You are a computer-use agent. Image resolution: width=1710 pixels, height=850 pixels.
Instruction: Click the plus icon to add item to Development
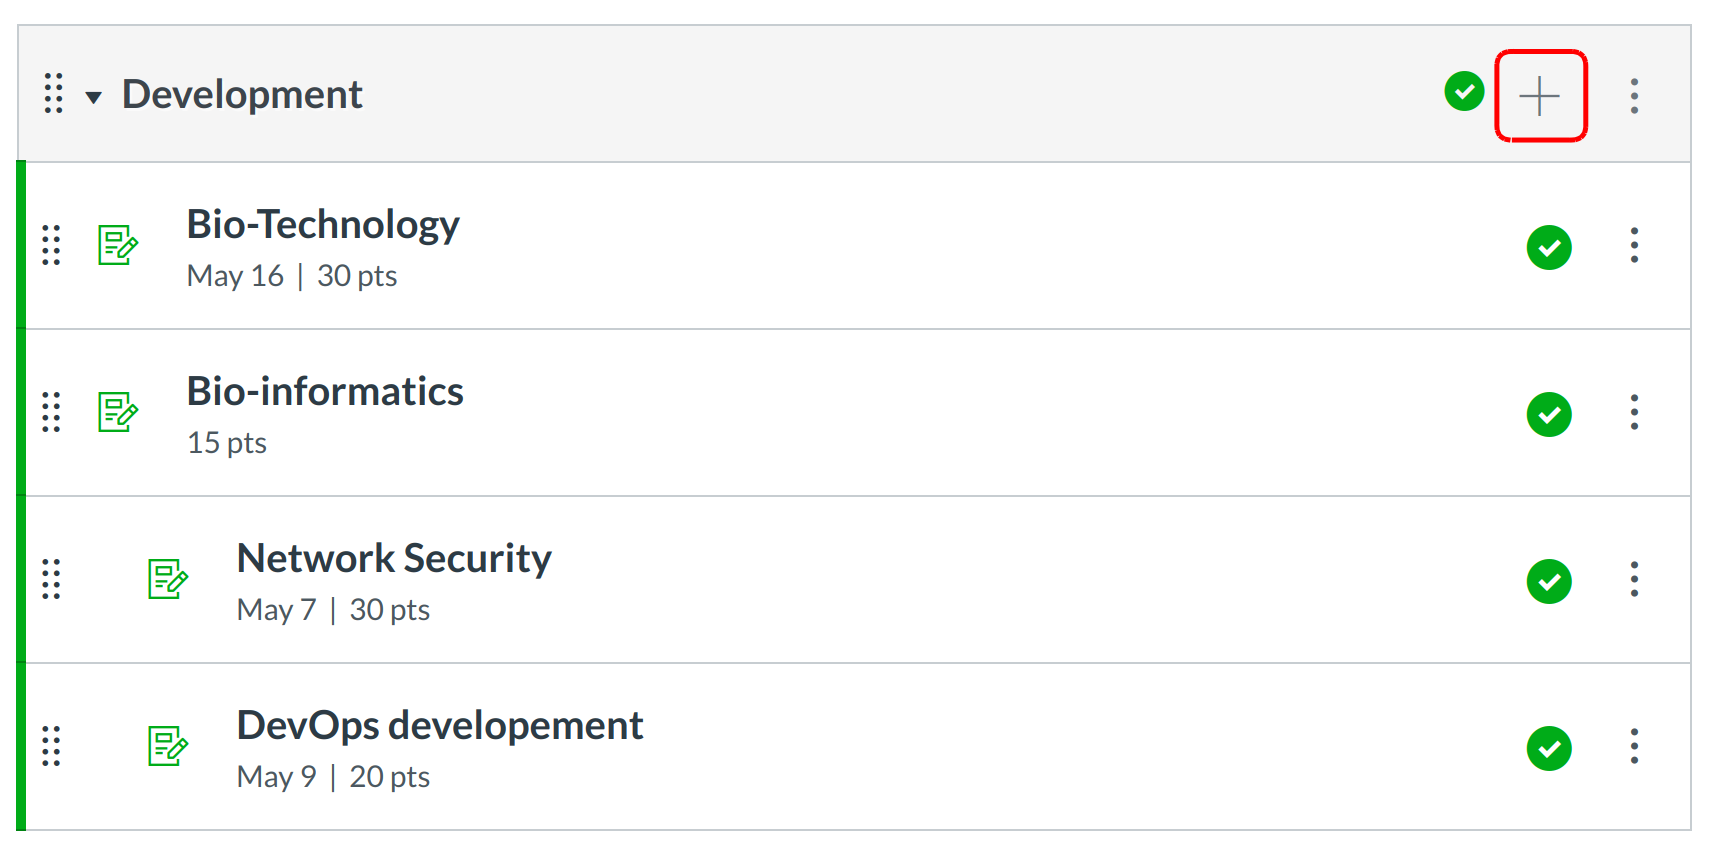1539,96
